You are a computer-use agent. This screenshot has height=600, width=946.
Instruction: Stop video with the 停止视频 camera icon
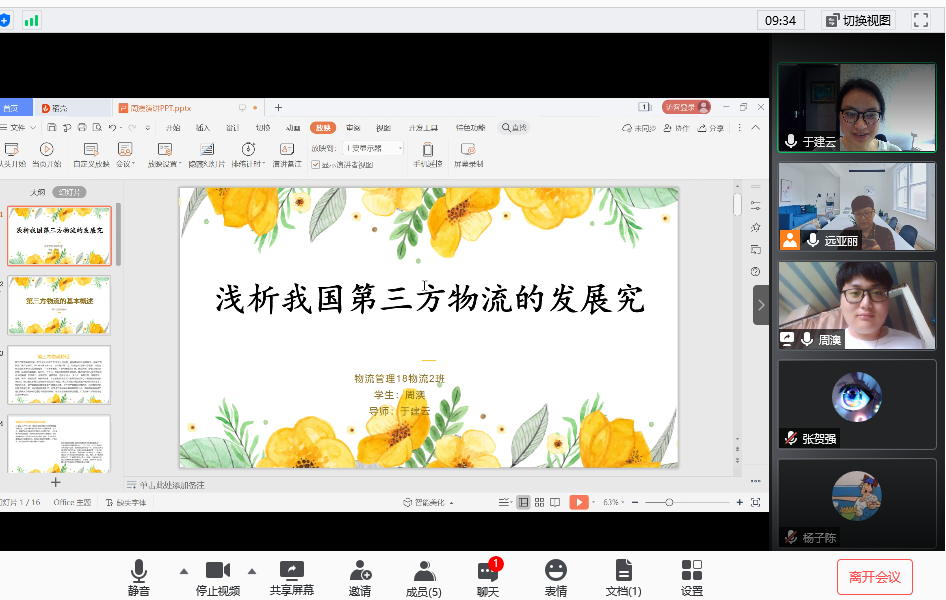pos(217,577)
